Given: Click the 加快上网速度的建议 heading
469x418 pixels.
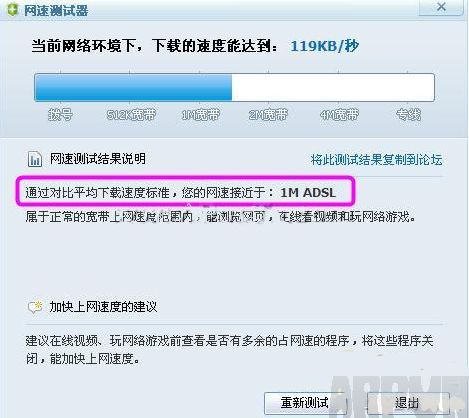Looking at the screenshot, I should point(103,307).
